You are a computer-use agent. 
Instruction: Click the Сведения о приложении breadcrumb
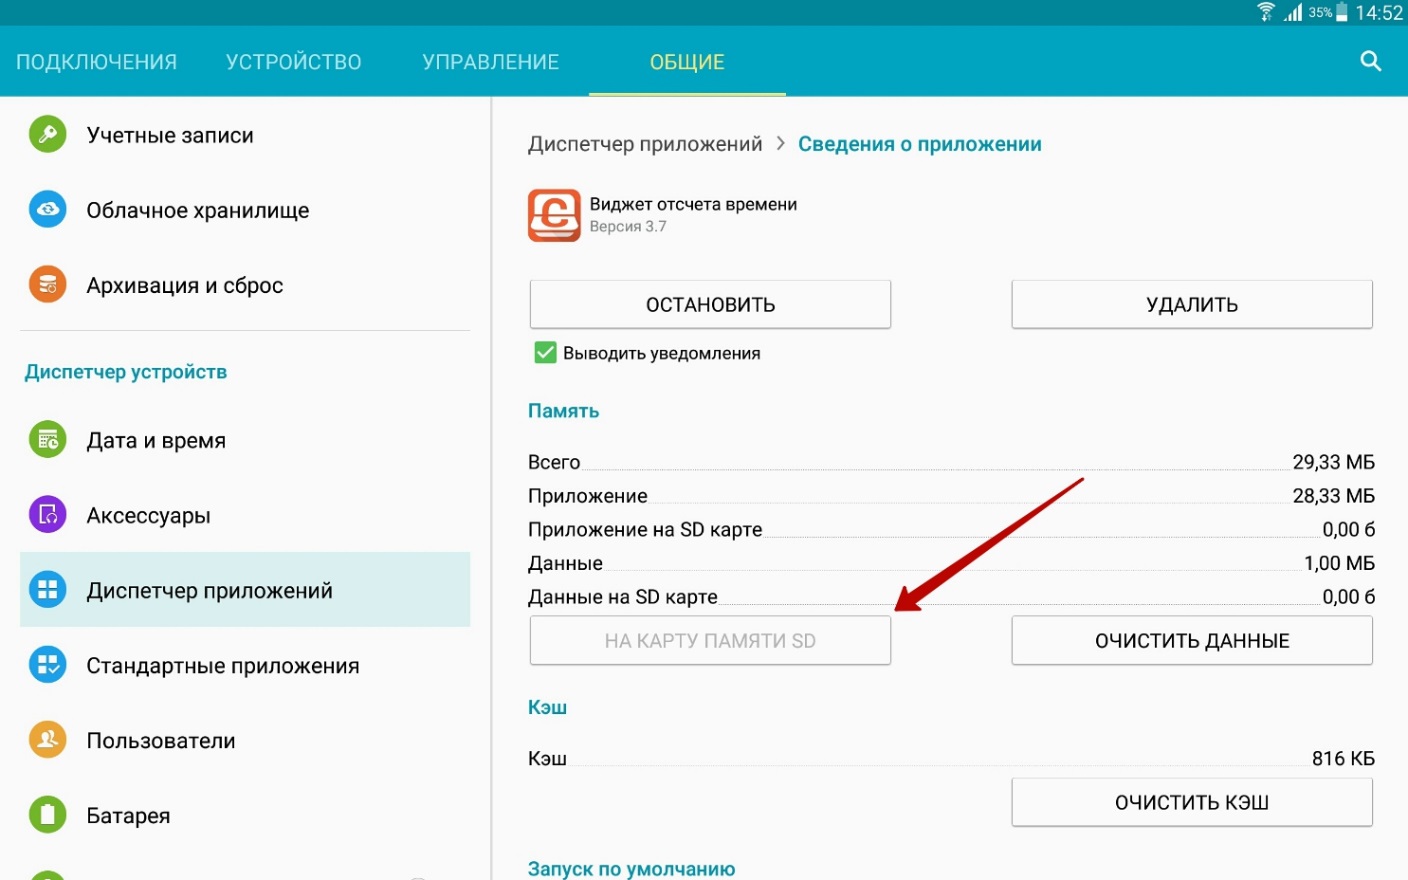[920, 144]
